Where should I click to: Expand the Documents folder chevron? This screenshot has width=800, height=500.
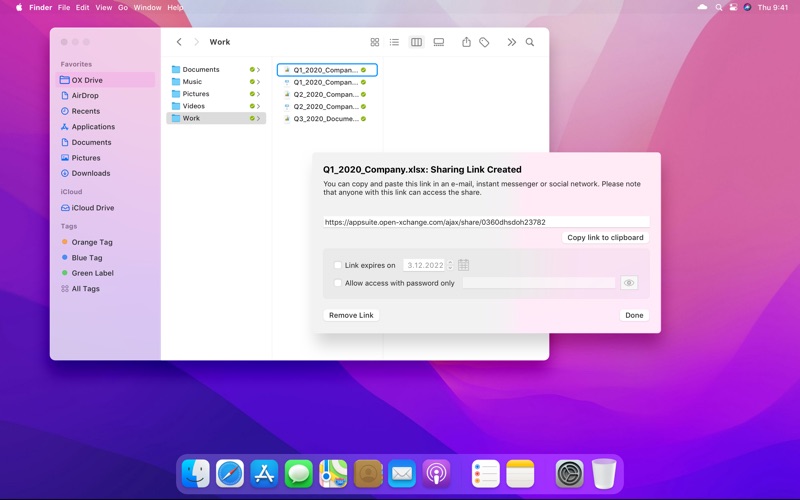tap(259, 70)
